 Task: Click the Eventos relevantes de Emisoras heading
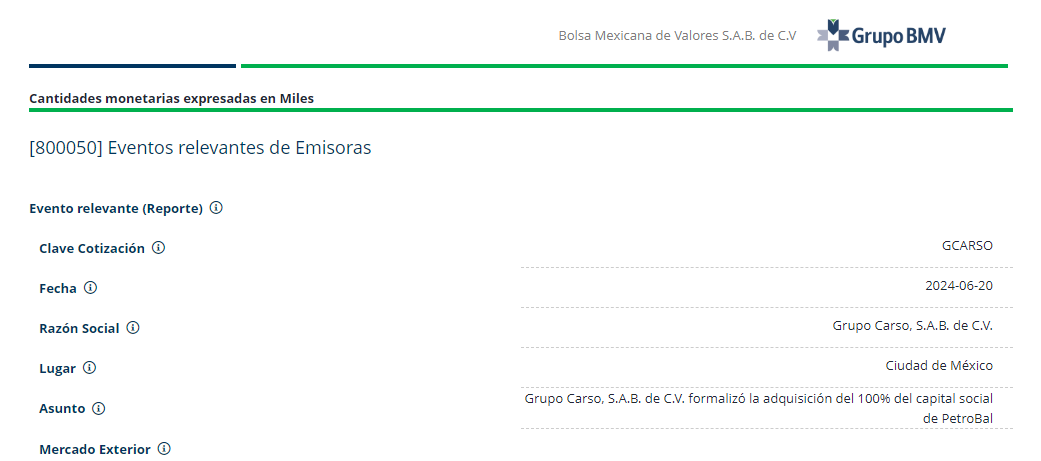[x=200, y=147]
